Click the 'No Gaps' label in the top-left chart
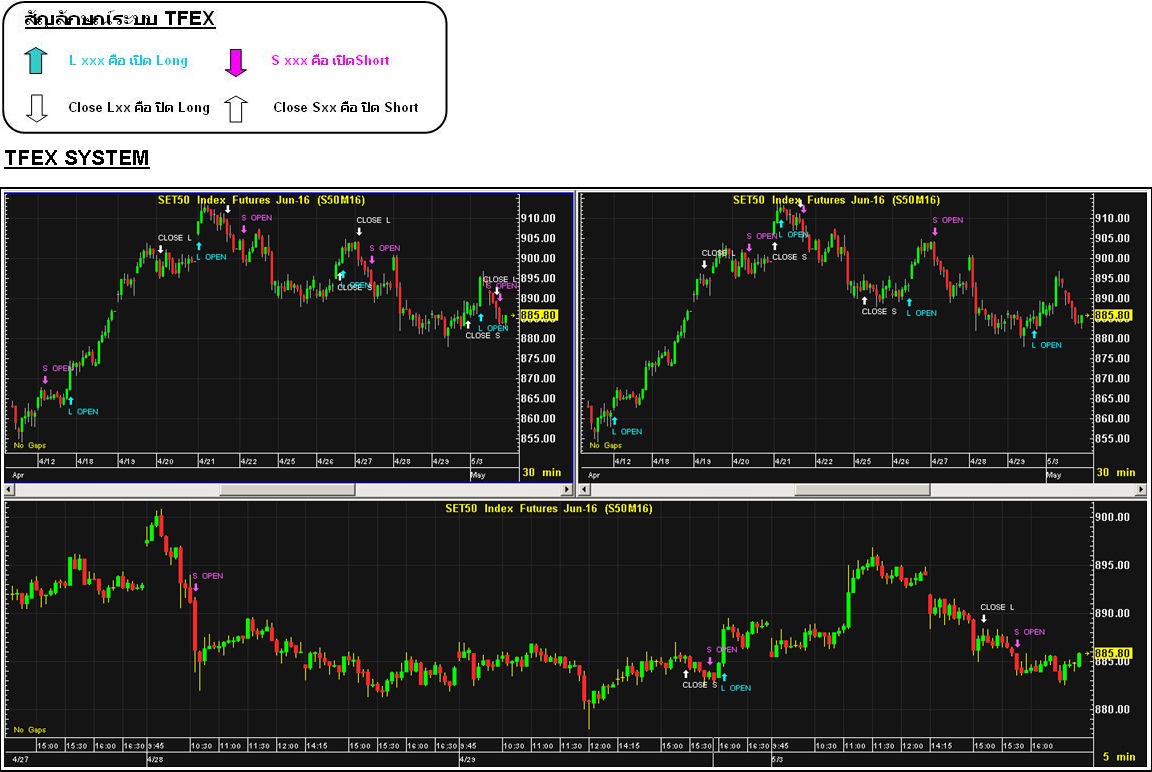This screenshot has width=1152, height=772. [x=30, y=445]
